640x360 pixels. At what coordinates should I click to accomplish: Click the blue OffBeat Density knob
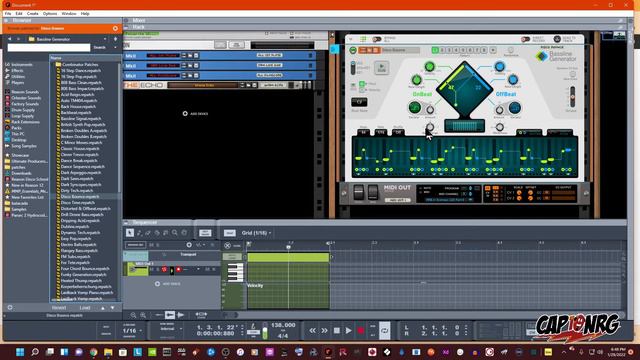click(x=500, y=67)
